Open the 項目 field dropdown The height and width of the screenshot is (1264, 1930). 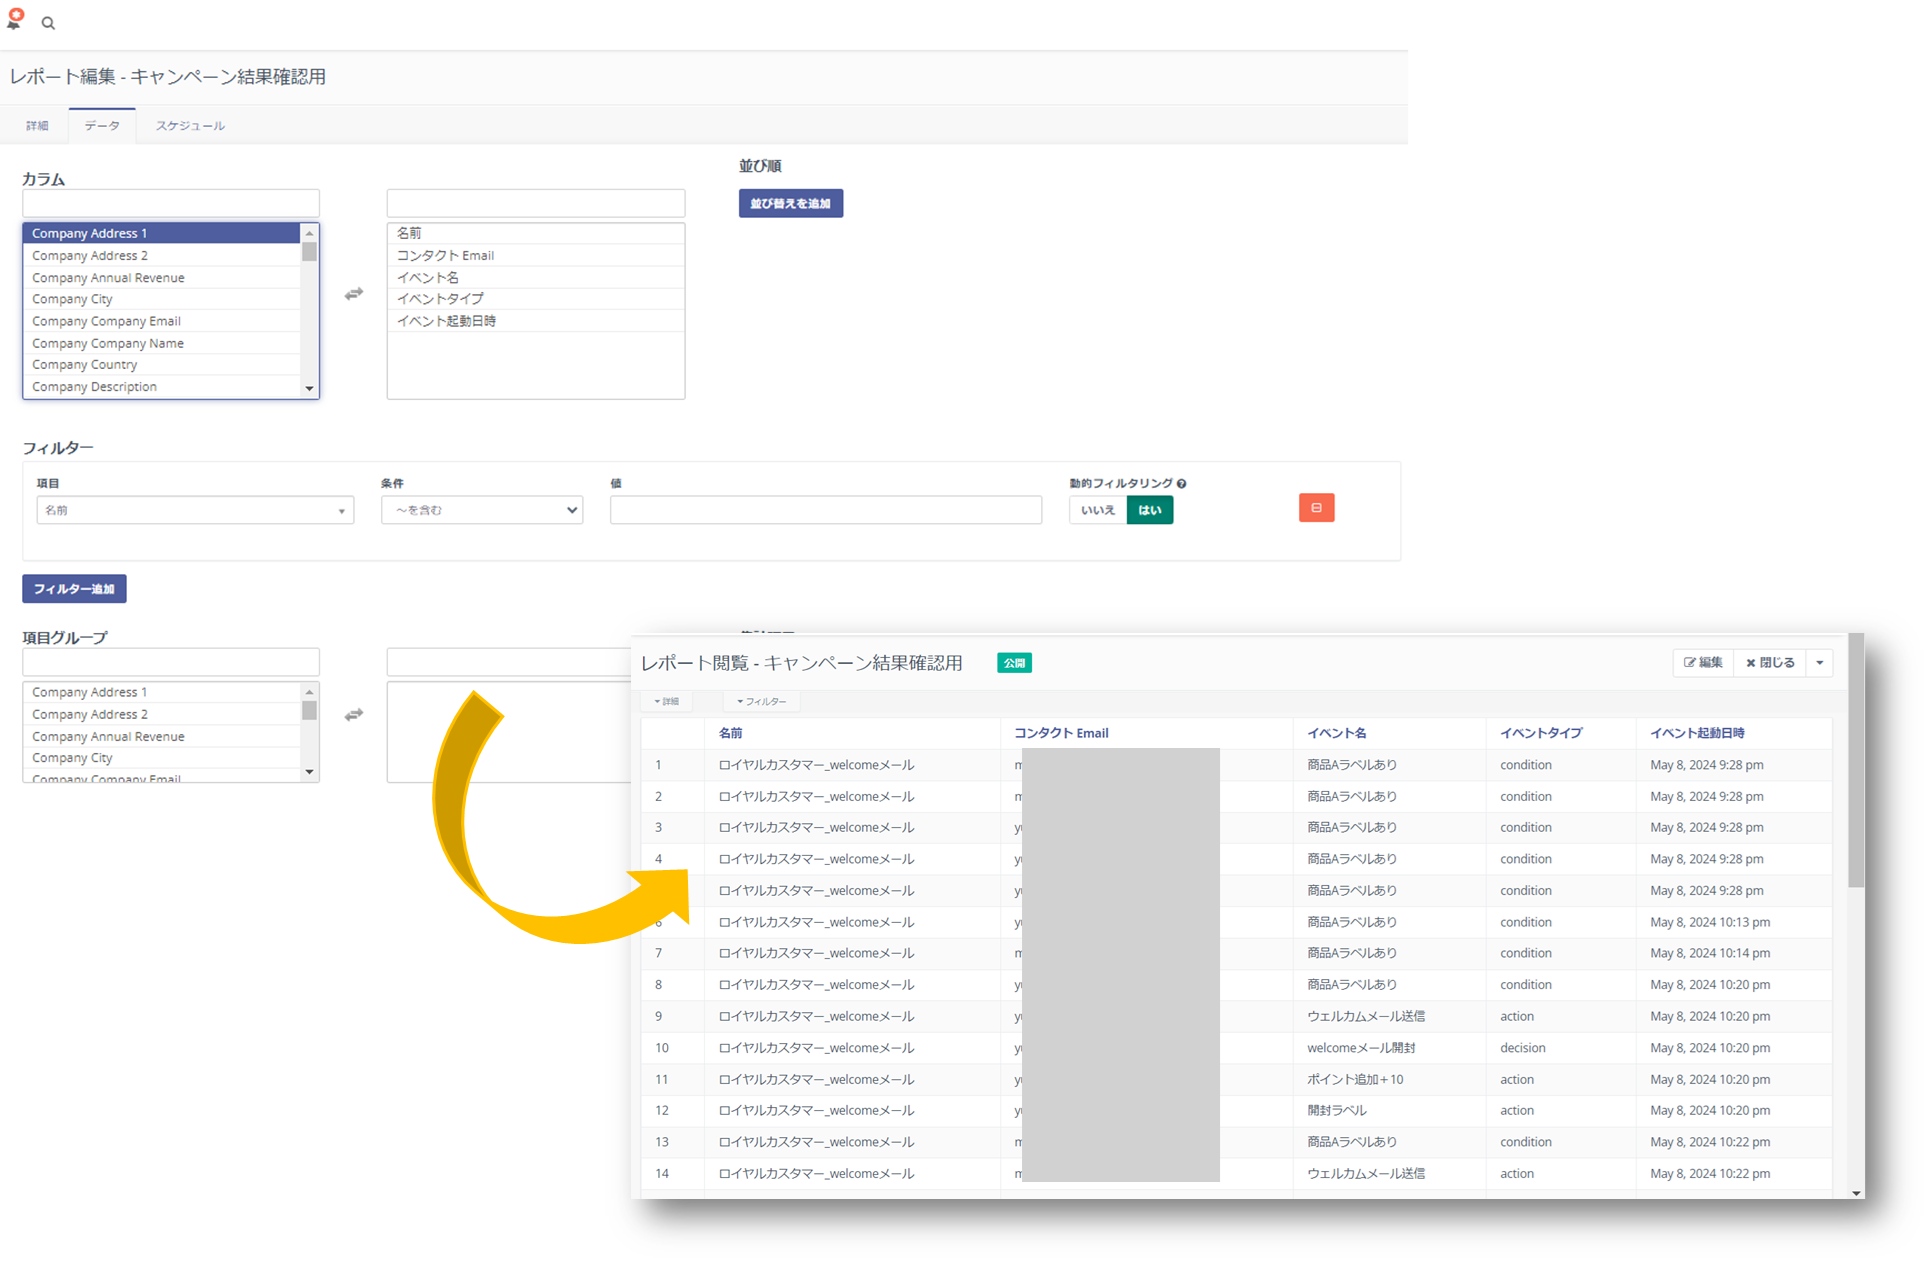pyautogui.click(x=195, y=510)
